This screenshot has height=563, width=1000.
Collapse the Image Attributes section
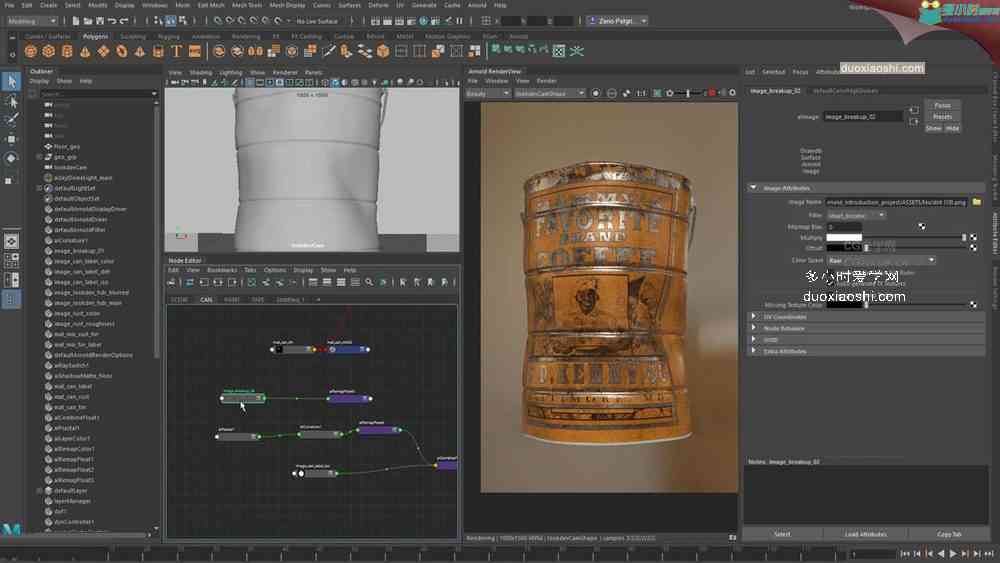pos(753,188)
